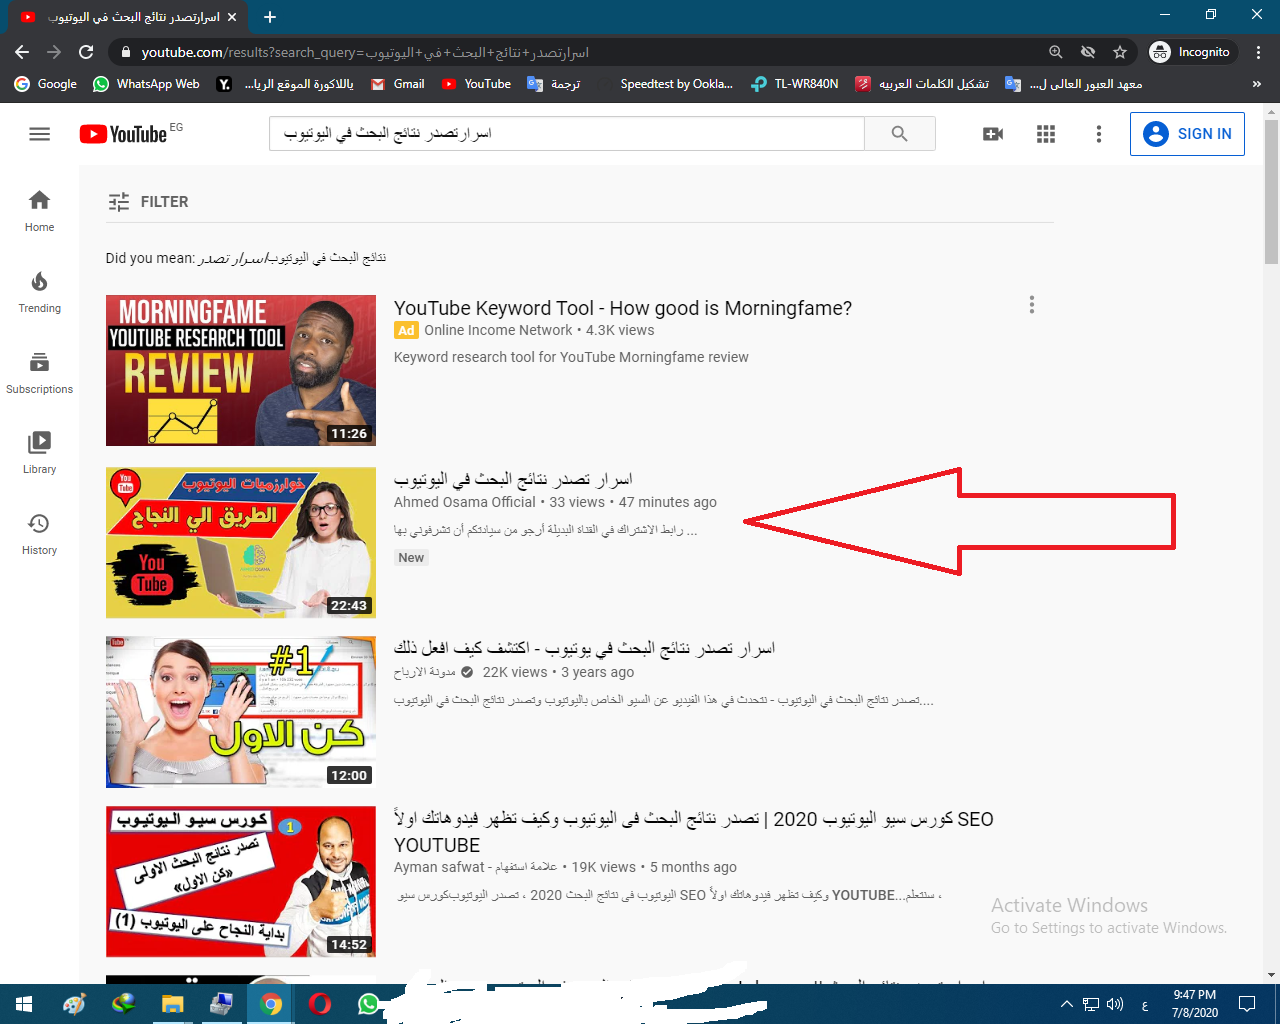Switch to Chrome in the taskbar
Viewport: 1280px width, 1024px height.
pyautogui.click(x=271, y=1004)
